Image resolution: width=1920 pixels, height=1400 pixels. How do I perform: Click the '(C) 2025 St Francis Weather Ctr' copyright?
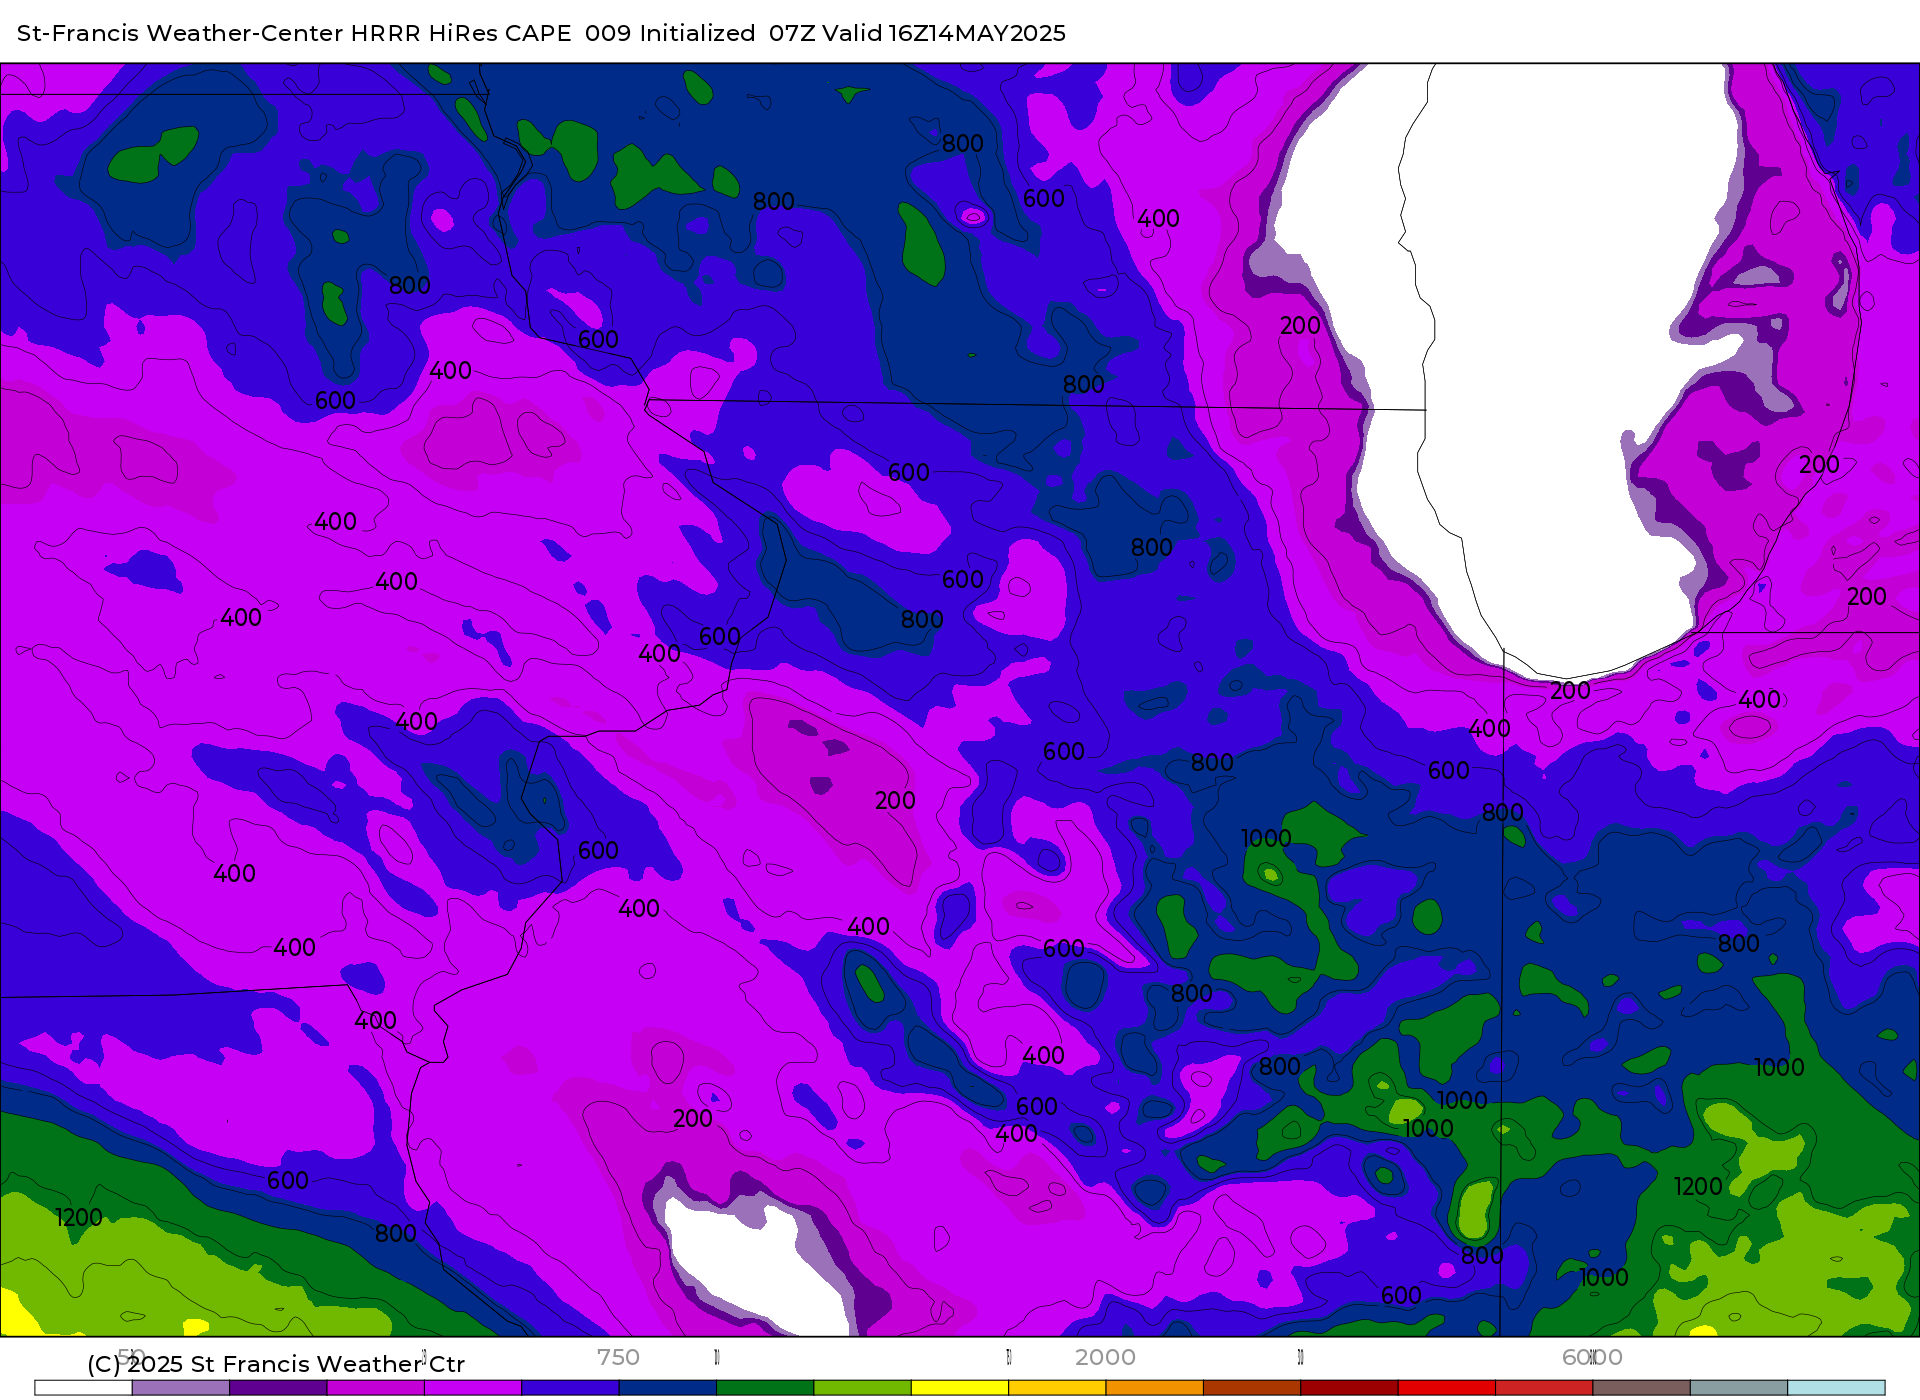click(x=276, y=1364)
